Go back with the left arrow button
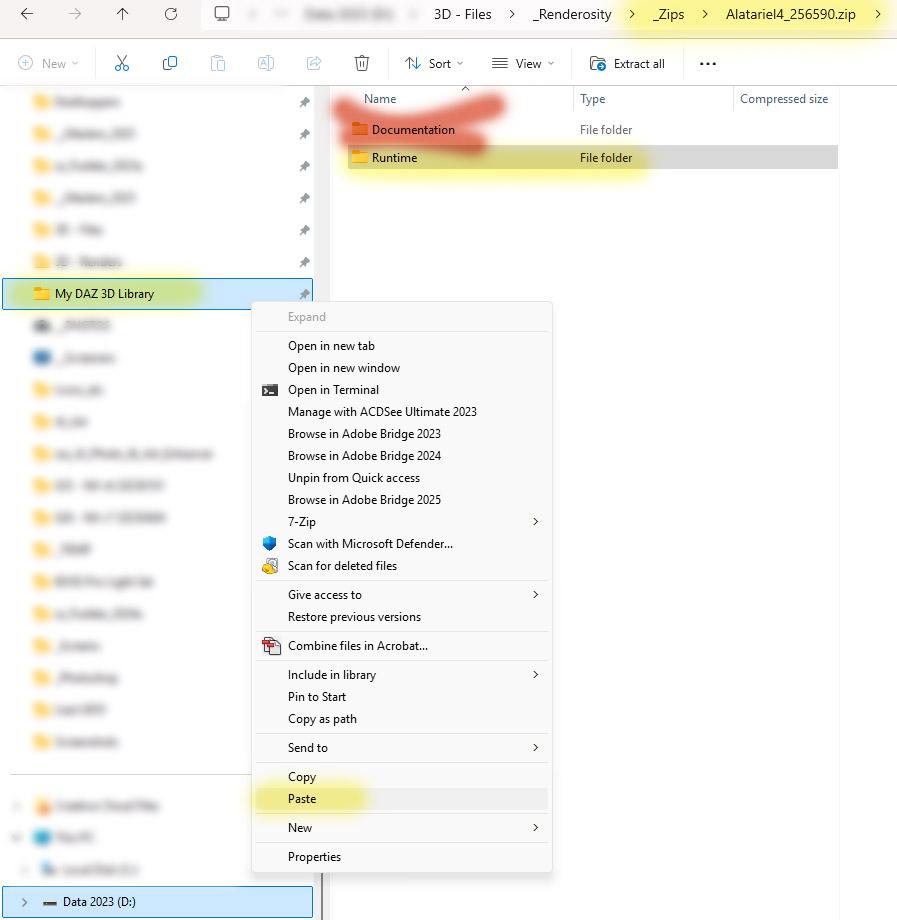897x920 pixels. tap(27, 14)
